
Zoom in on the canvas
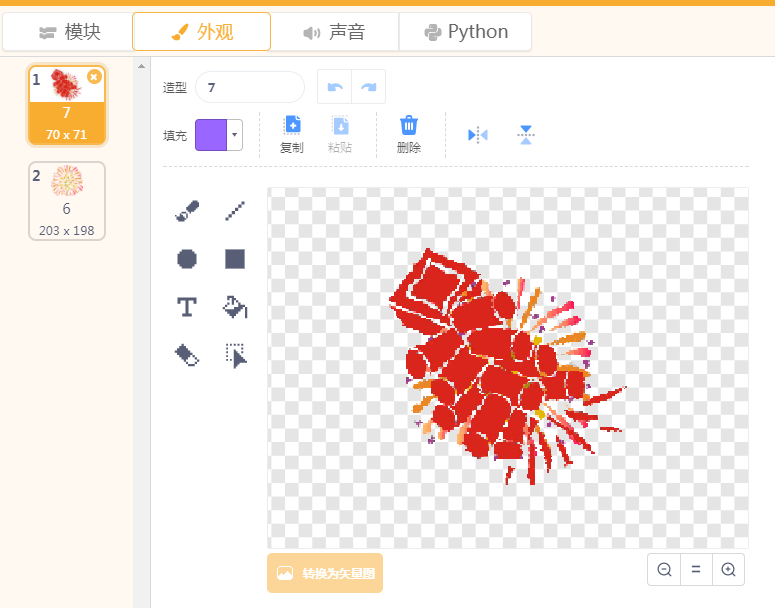click(728, 569)
